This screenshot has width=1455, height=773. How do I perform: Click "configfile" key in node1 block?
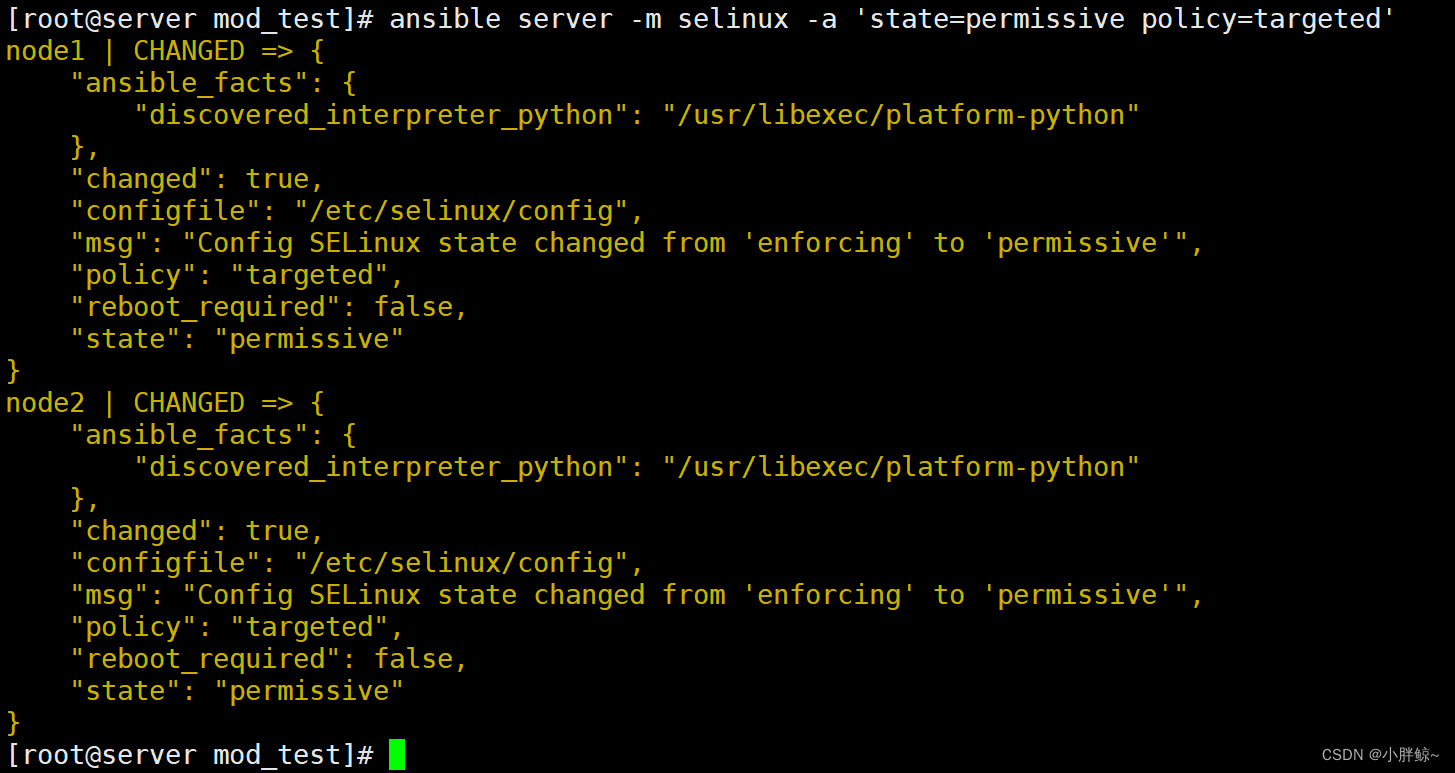point(165,211)
